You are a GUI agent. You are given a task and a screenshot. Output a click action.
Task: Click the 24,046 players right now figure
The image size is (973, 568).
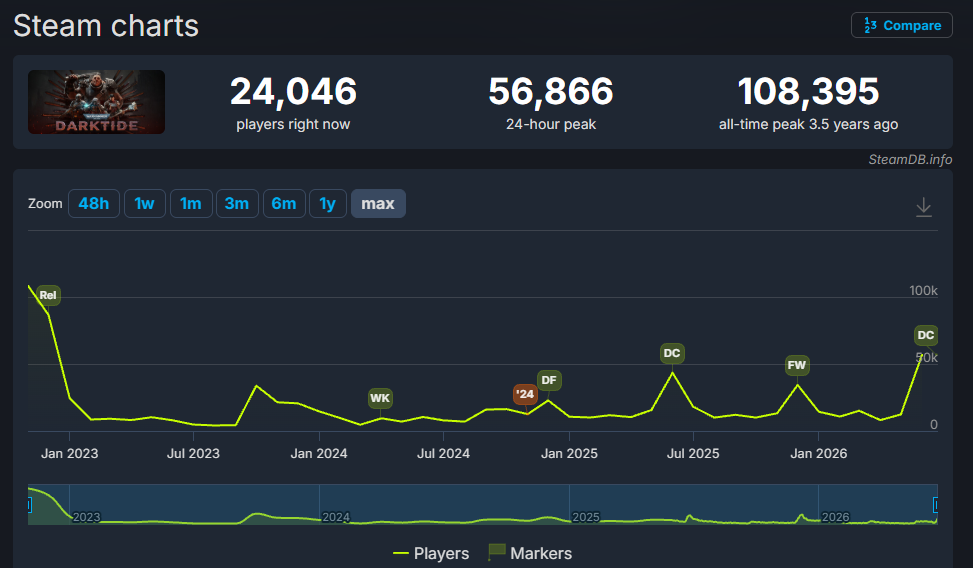point(294,91)
